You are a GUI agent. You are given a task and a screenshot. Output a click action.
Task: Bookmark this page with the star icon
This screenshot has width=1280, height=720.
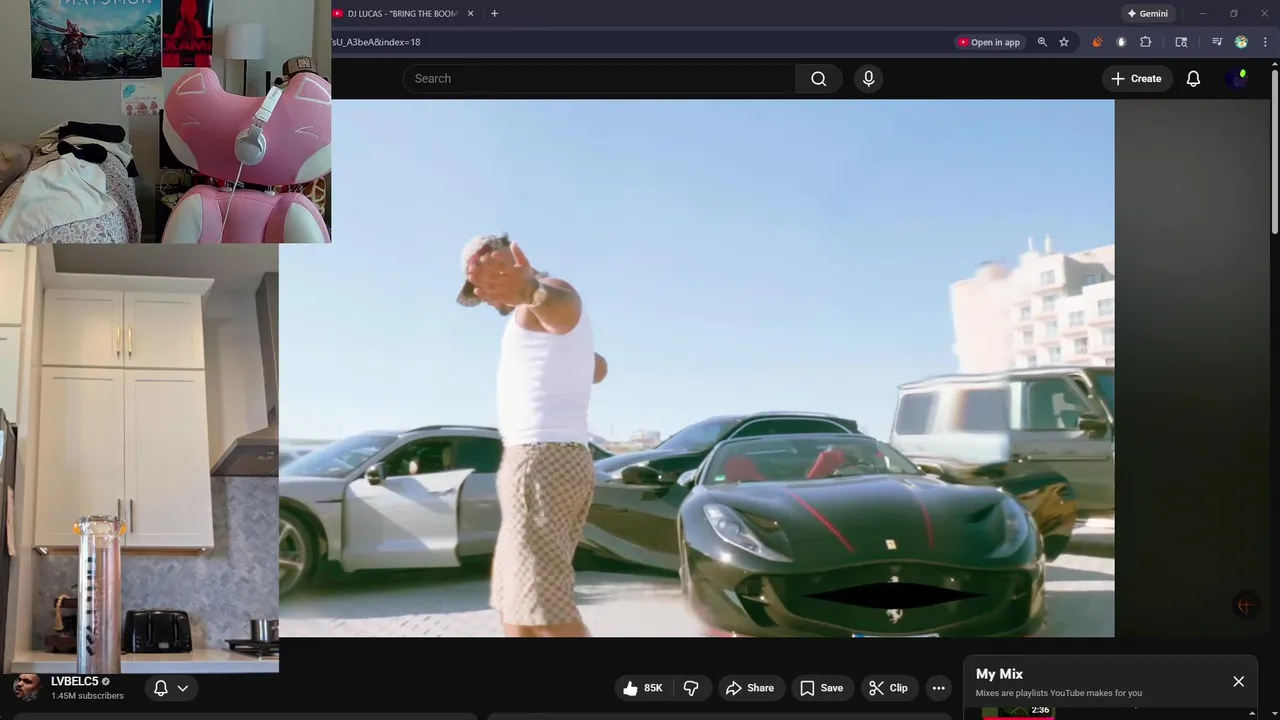(x=1064, y=42)
